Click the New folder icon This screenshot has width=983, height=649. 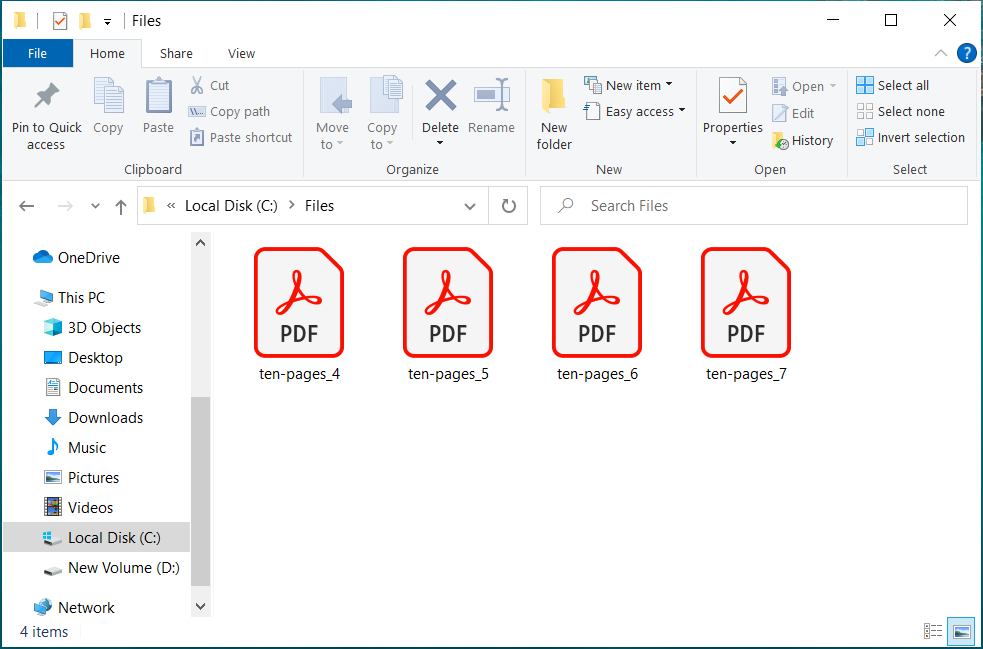pos(554,97)
